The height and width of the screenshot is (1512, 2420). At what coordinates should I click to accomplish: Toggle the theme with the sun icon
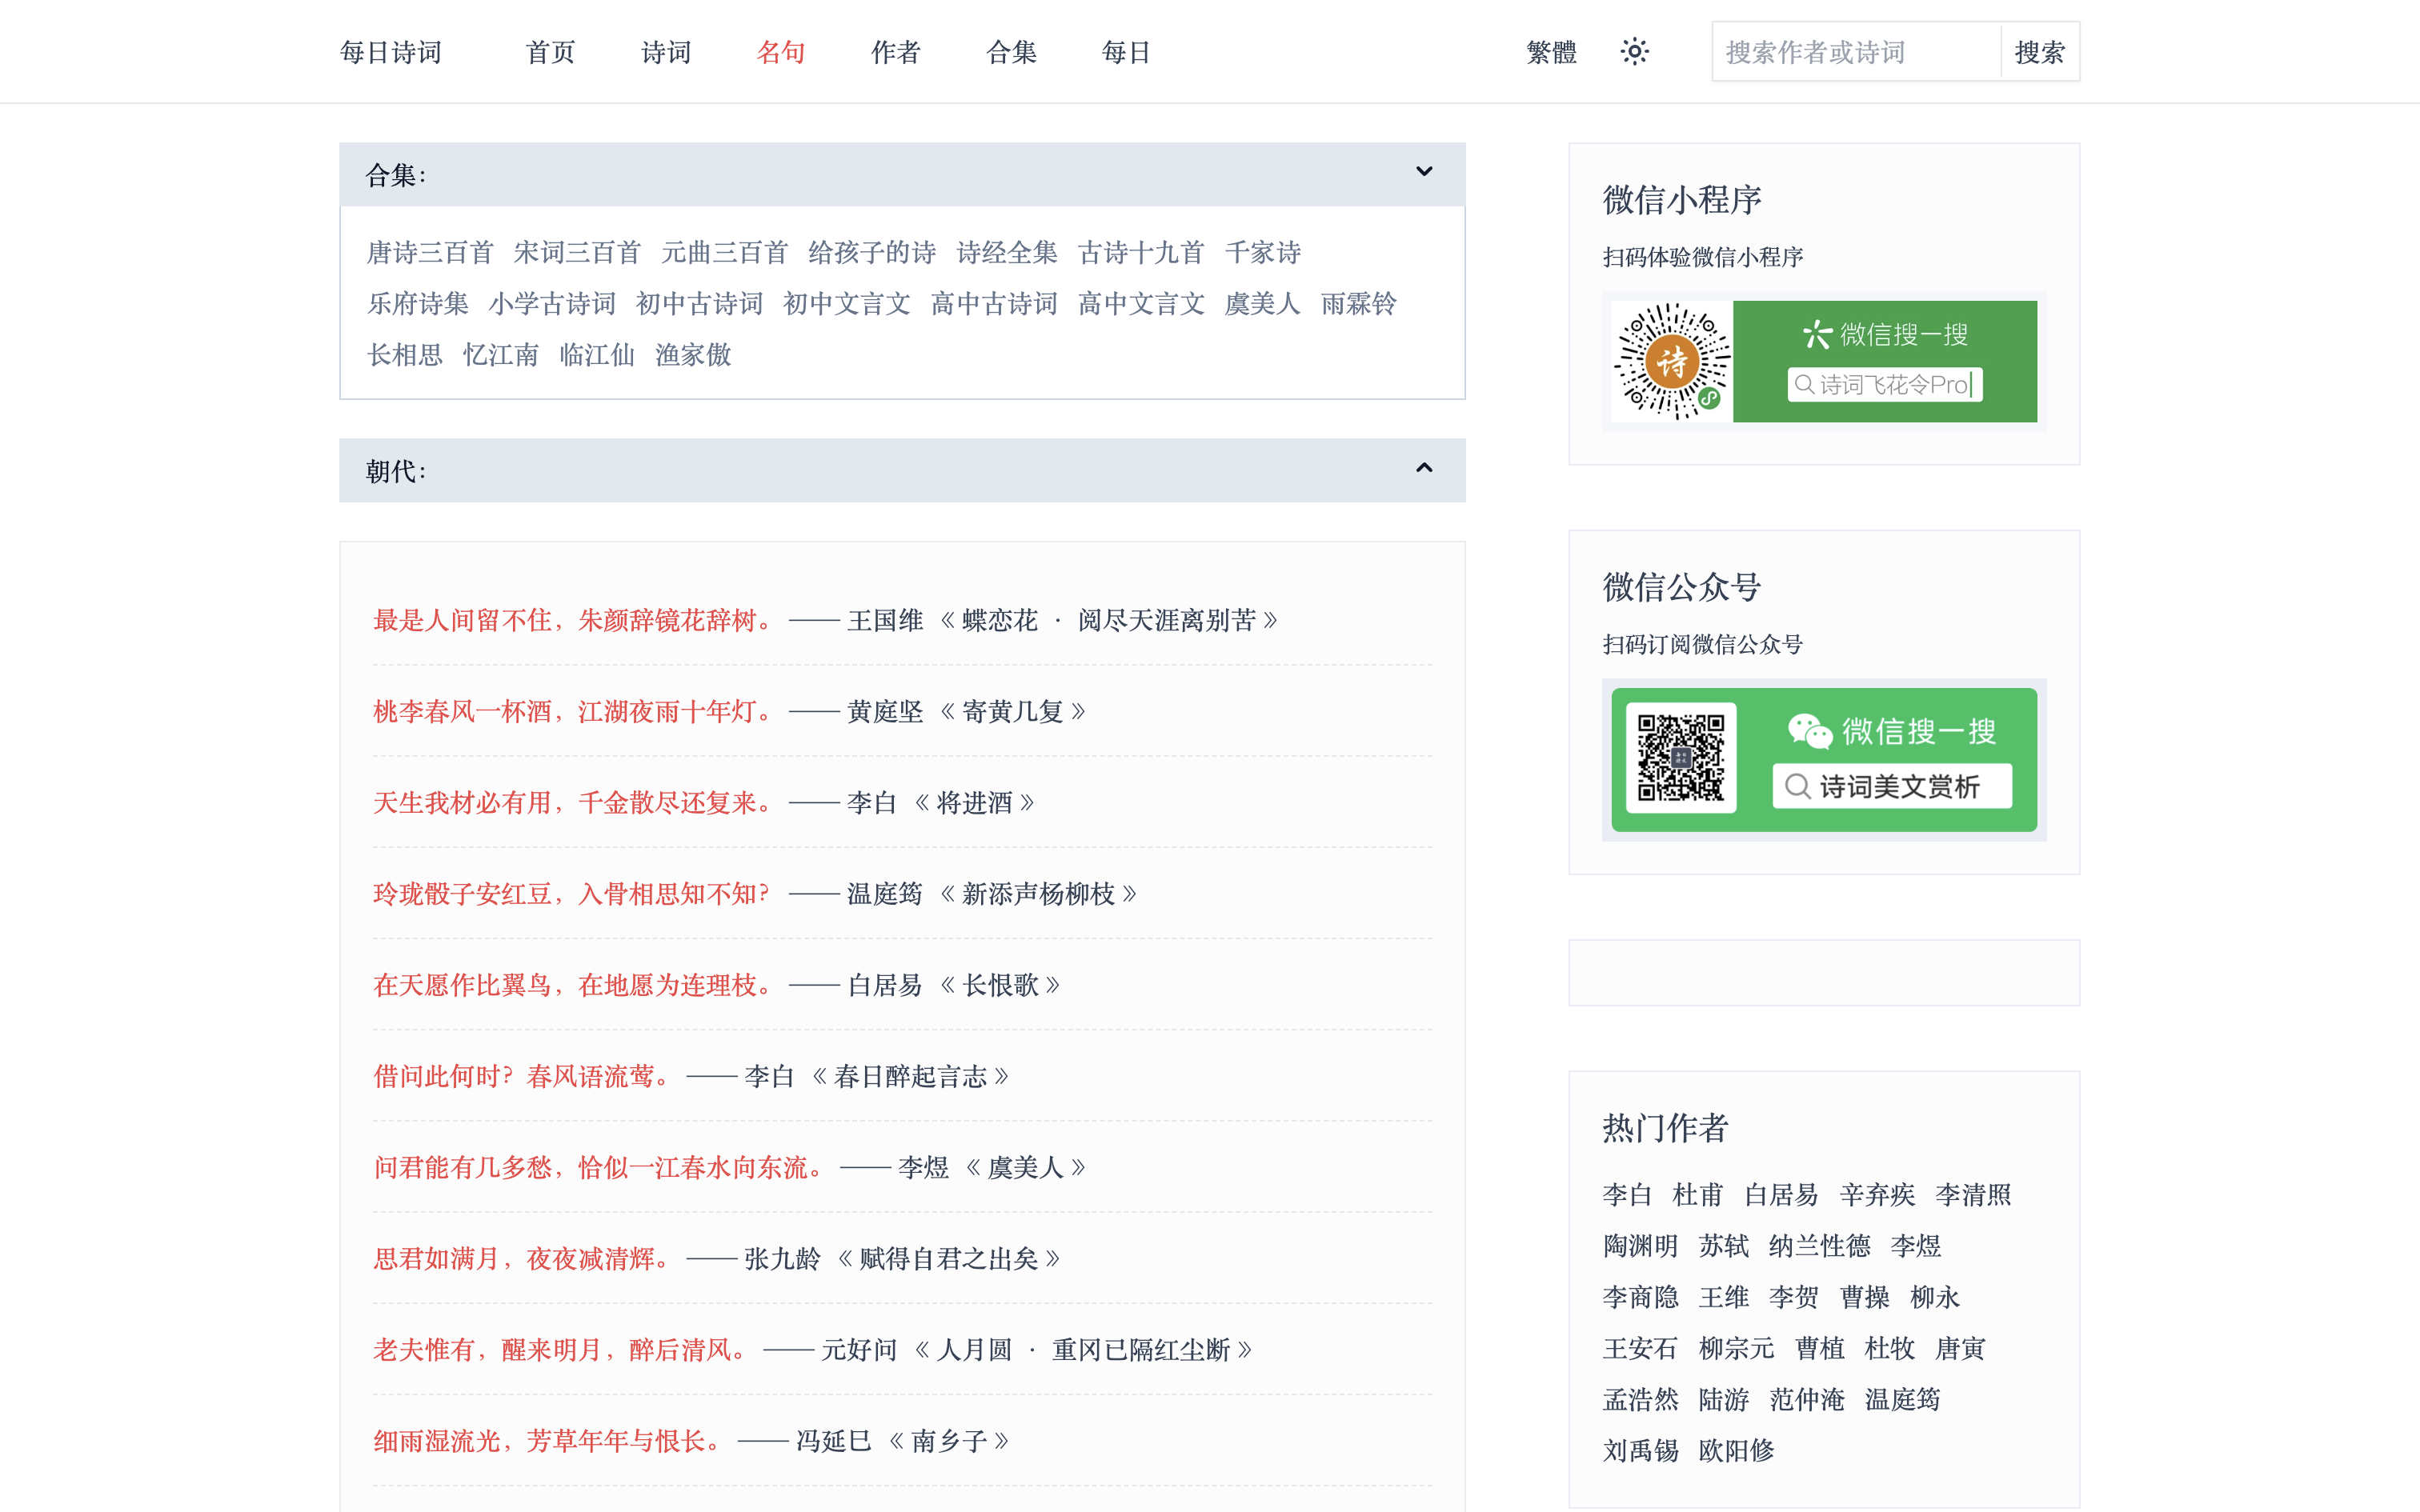(x=1634, y=51)
